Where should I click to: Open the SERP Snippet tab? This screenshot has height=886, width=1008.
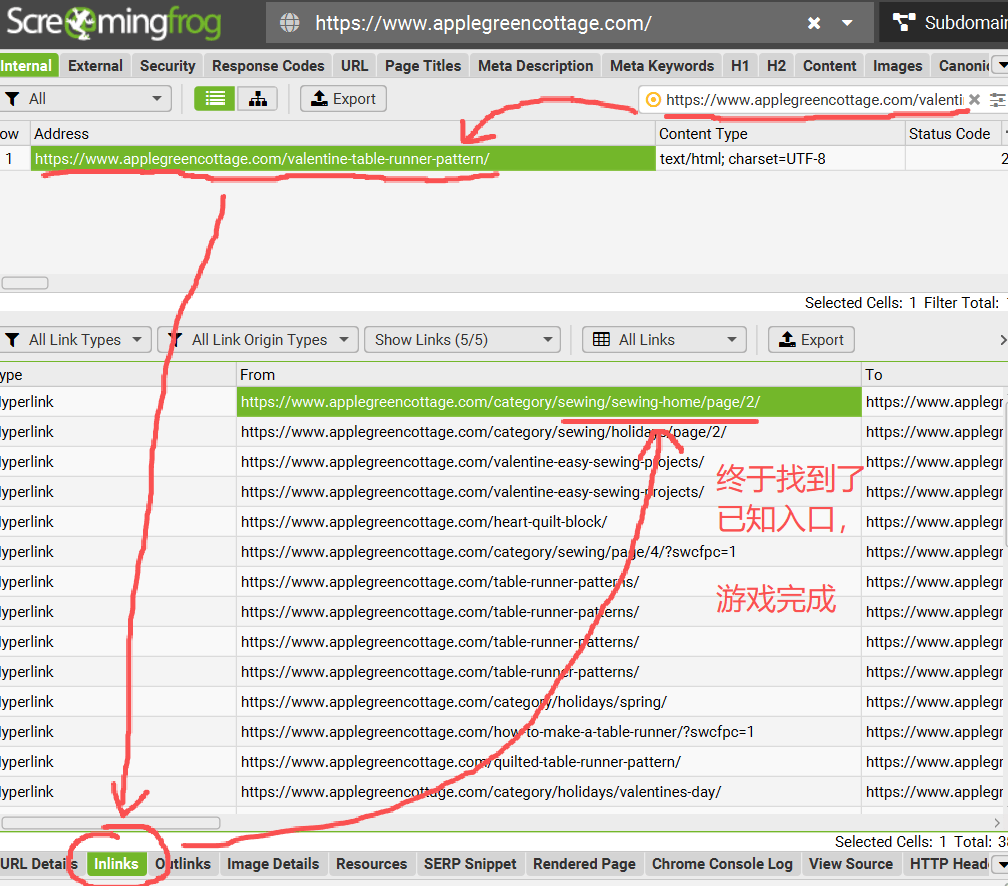[470, 863]
